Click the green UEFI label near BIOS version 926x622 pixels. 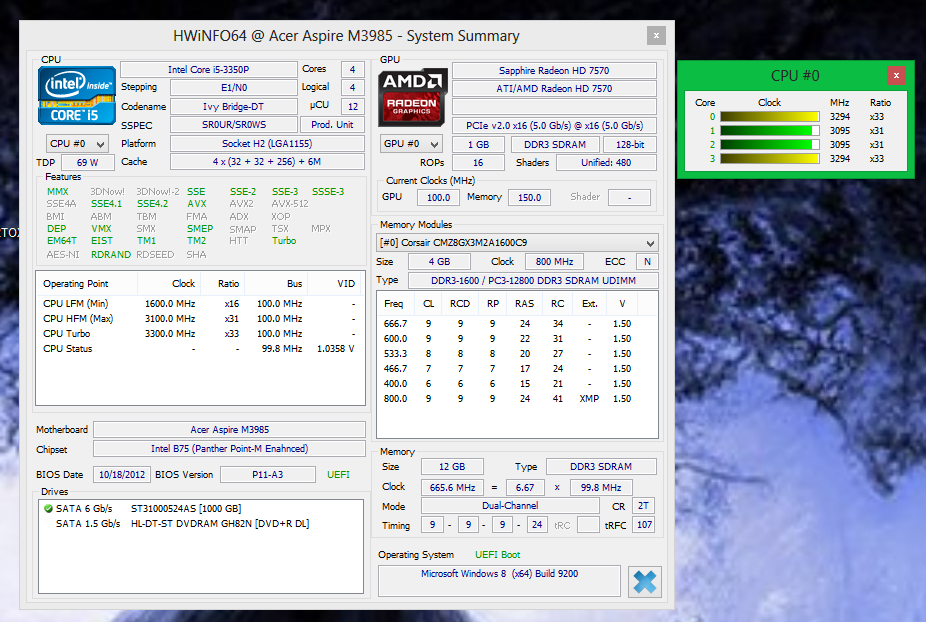338,474
